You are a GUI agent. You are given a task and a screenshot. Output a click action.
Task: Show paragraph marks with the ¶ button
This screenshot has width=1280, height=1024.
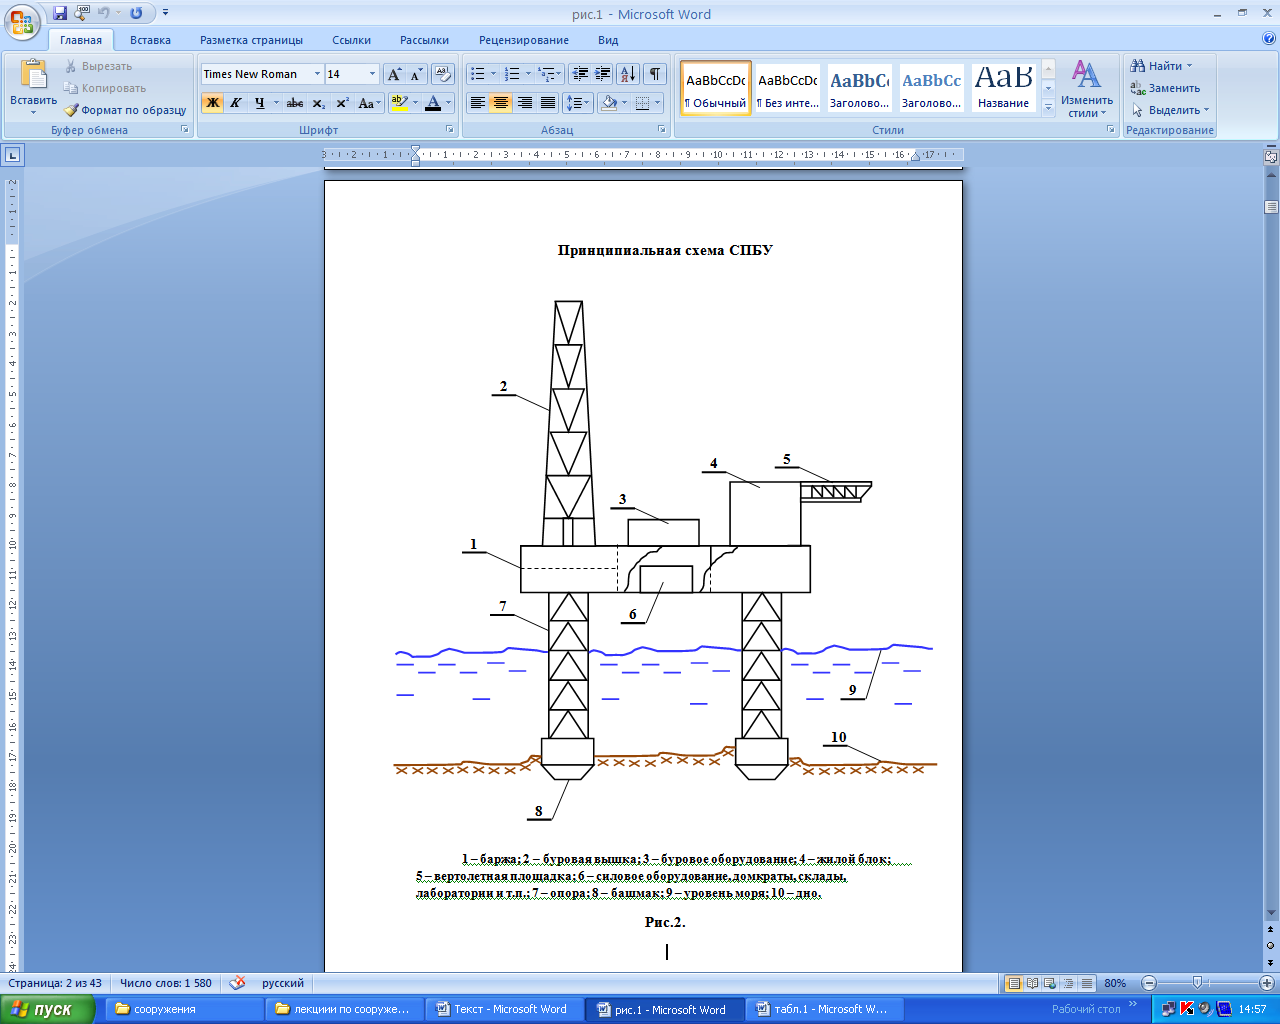(x=655, y=74)
